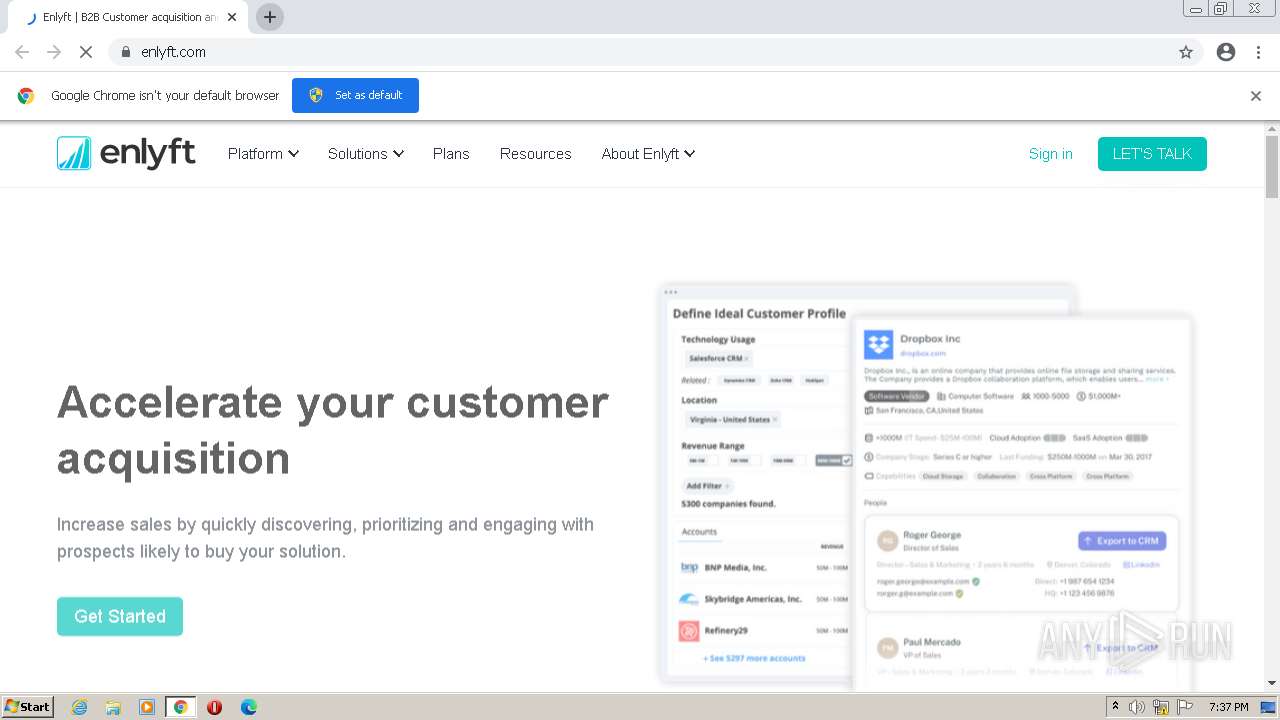Open the Chrome profile icon
Screen dimensions: 1280x720
pyautogui.click(x=1226, y=52)
